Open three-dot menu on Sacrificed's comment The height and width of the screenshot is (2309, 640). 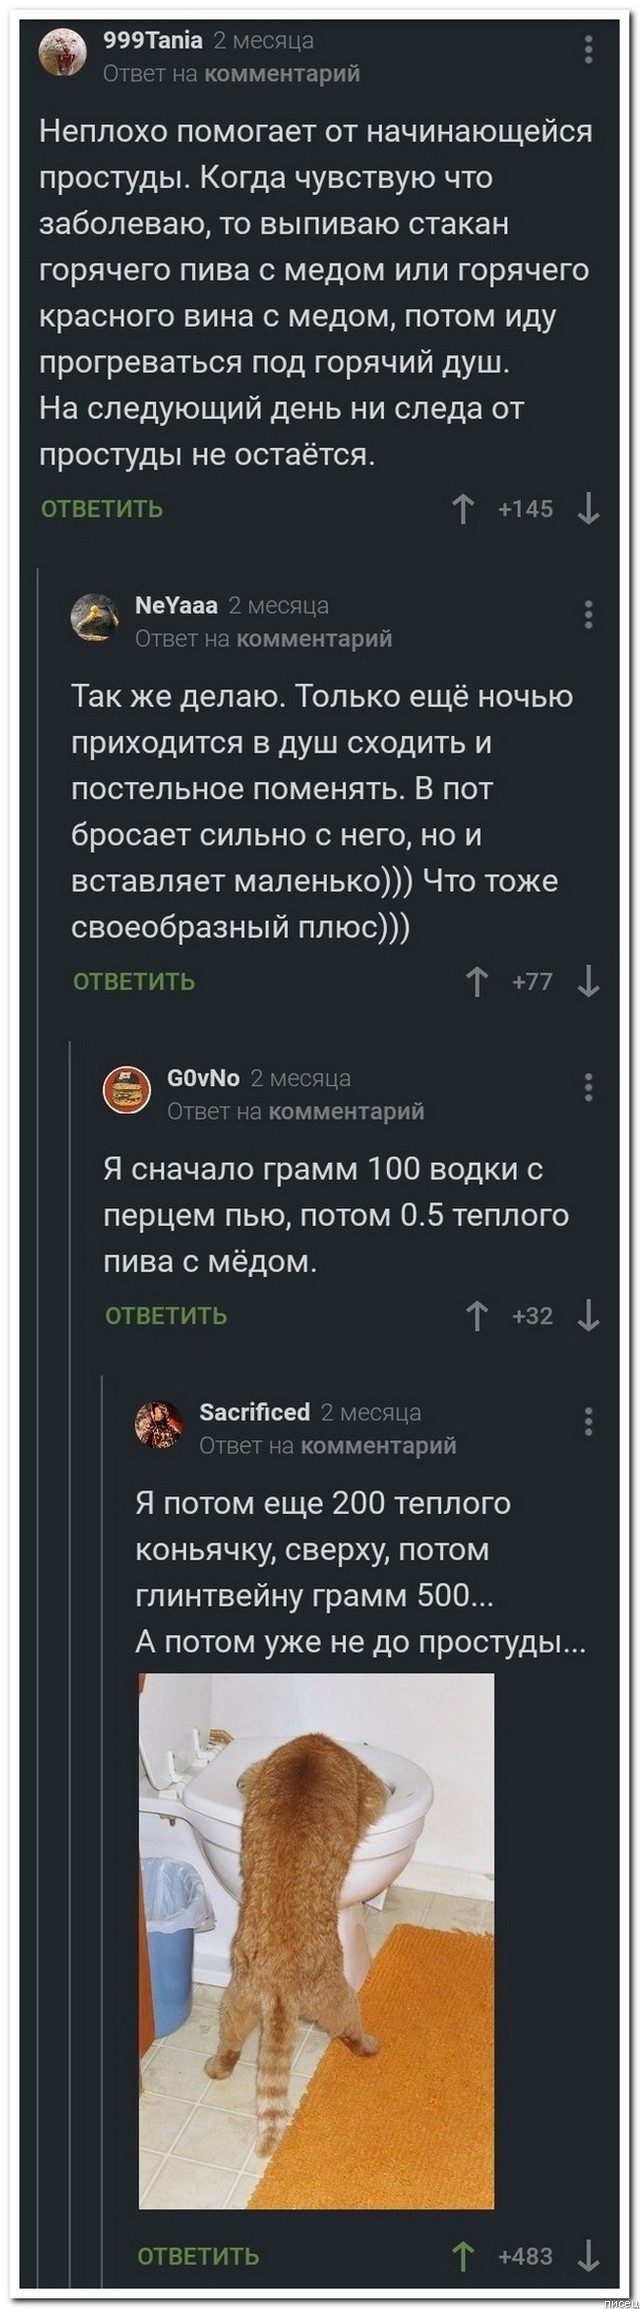pyautogui.click(x=589, y=1419)
